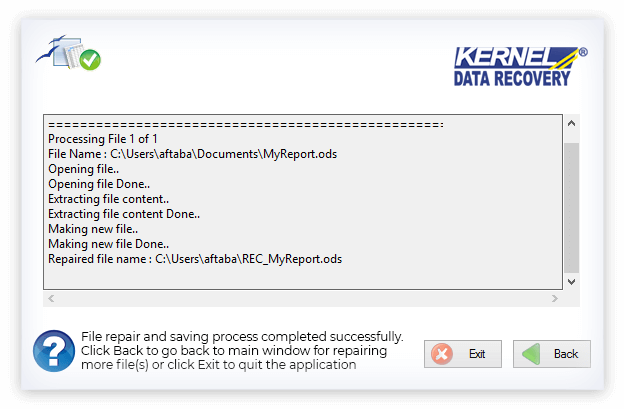
Task: Select 'Repaired file name' REC_MyReport.ods line
Action: pos(195,259)
